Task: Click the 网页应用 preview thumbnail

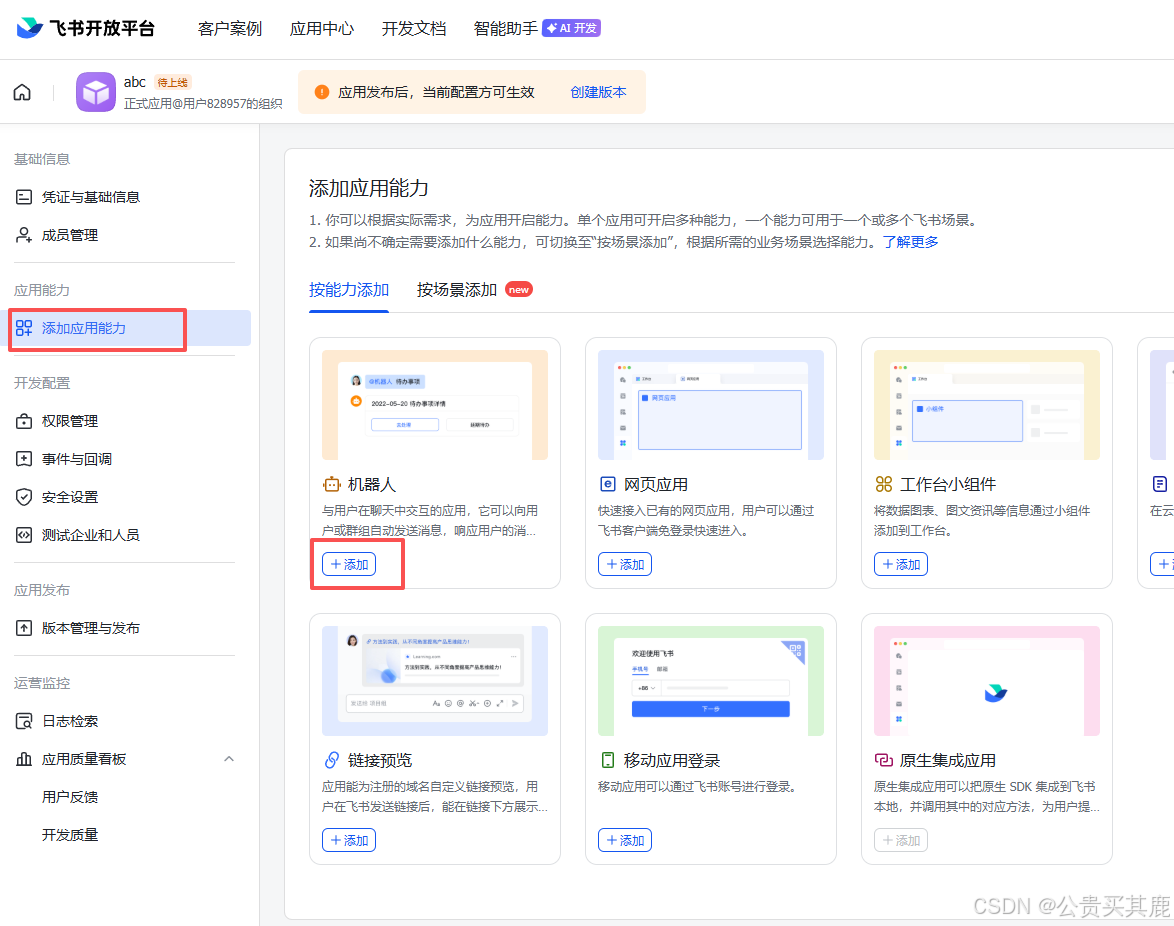Action: coord(711,405)
